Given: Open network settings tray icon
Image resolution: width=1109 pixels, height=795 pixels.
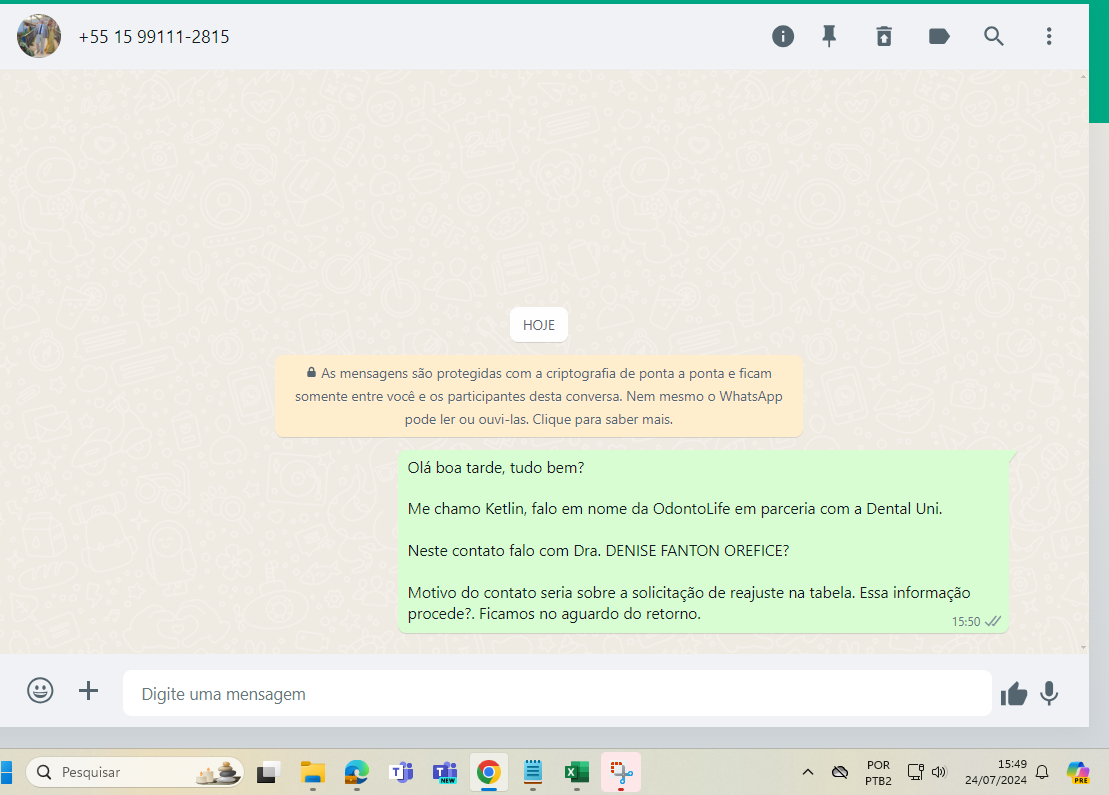Looking at the screenshot, I should (916, 772).
